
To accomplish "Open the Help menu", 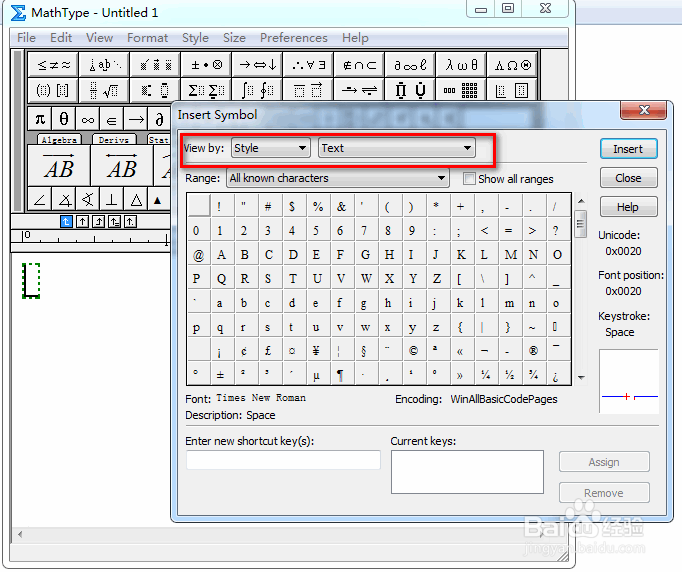I will (x=355, y=38).
